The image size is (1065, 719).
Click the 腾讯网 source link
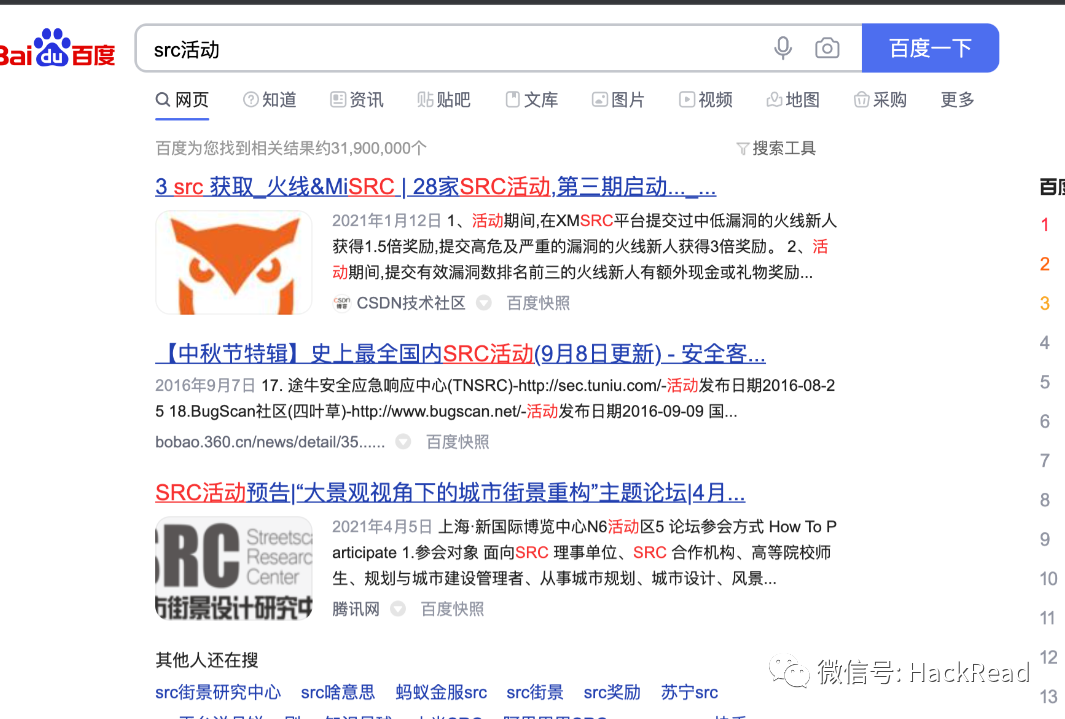[356, 609]
